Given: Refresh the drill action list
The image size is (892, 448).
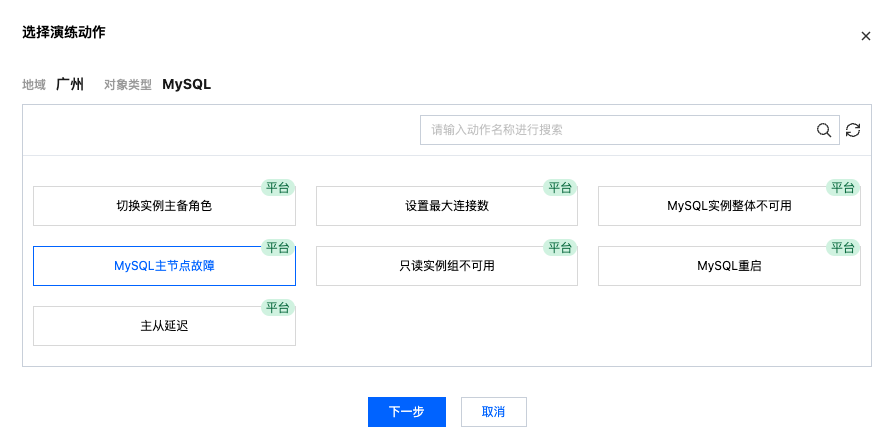Looking at the screenshot, I should click(853, 130).
